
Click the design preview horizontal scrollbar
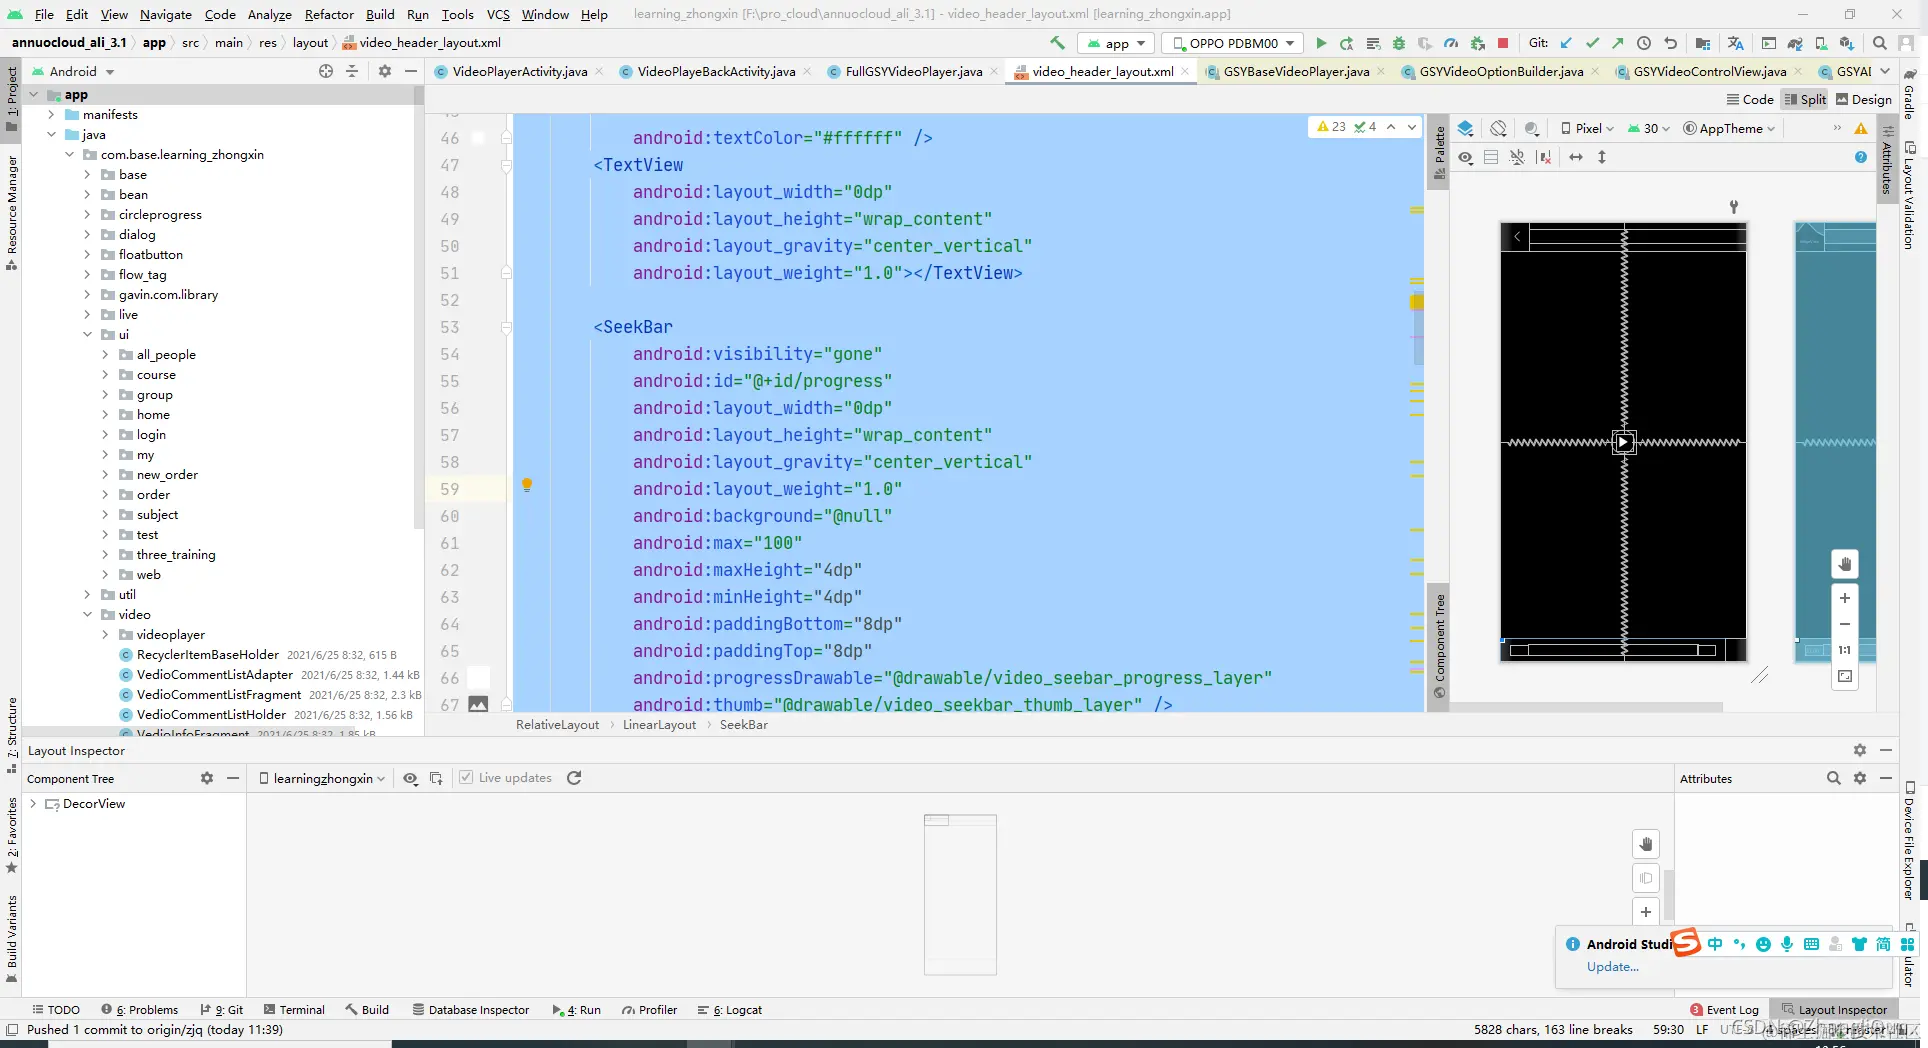tap(1585, 706)
